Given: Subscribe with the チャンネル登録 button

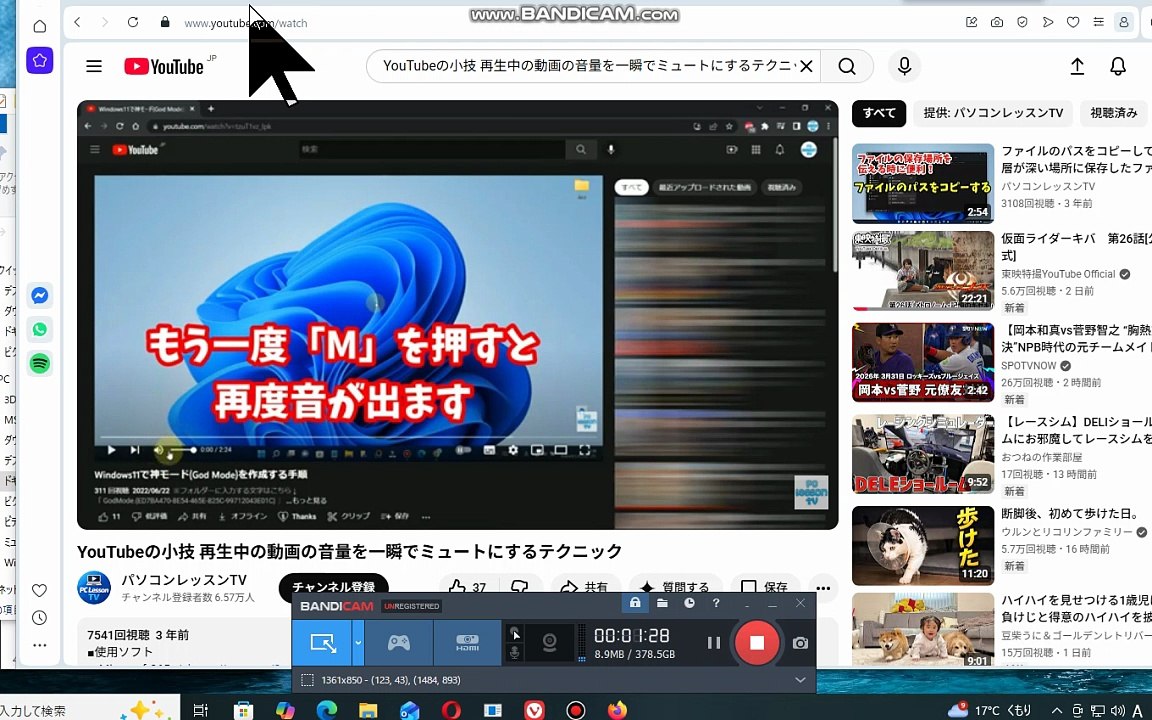Looking at the screenshot, I should pos(334,587).
